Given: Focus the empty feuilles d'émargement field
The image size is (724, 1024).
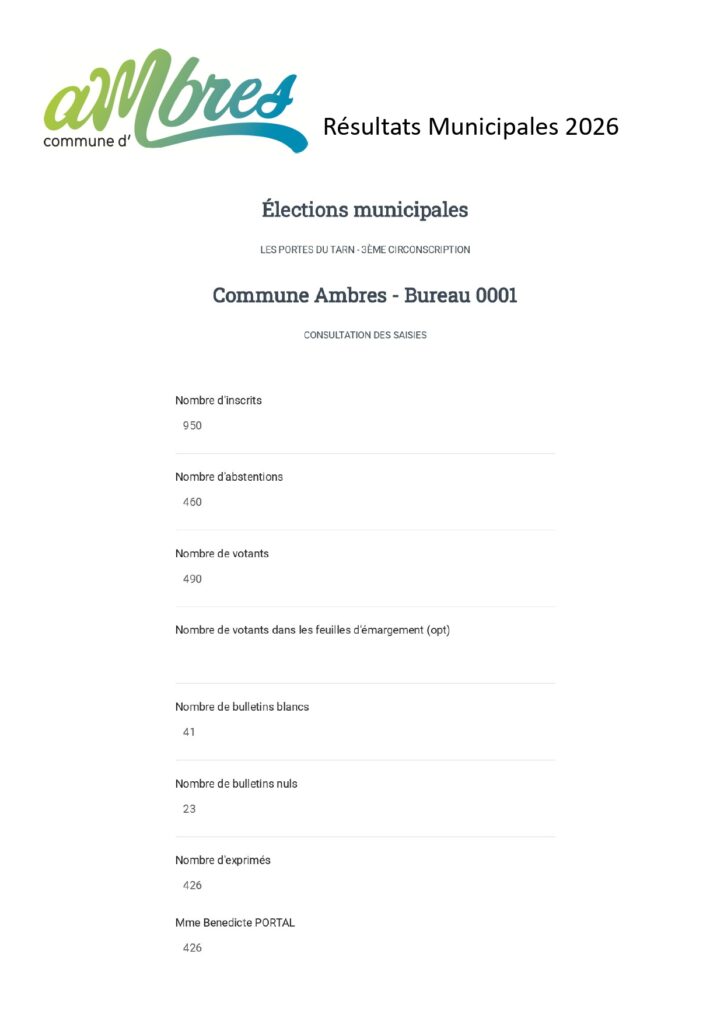Looking at the screenshot, I should tap(364, 657).
